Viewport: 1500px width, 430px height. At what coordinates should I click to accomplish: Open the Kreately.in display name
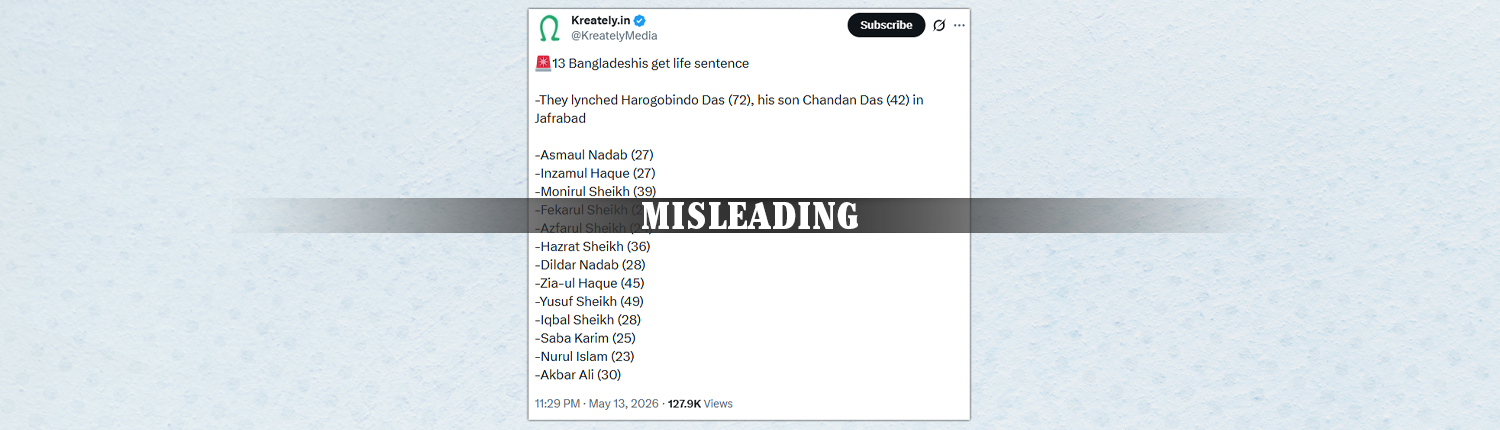(600, 21)
